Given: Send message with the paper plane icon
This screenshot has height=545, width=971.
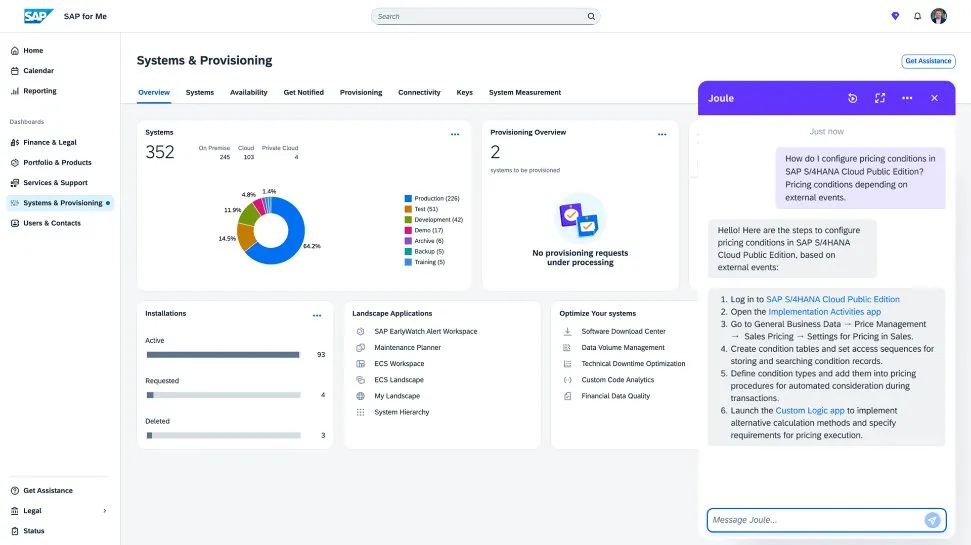Looking at the screenshot, I should (x=932, y=520).
